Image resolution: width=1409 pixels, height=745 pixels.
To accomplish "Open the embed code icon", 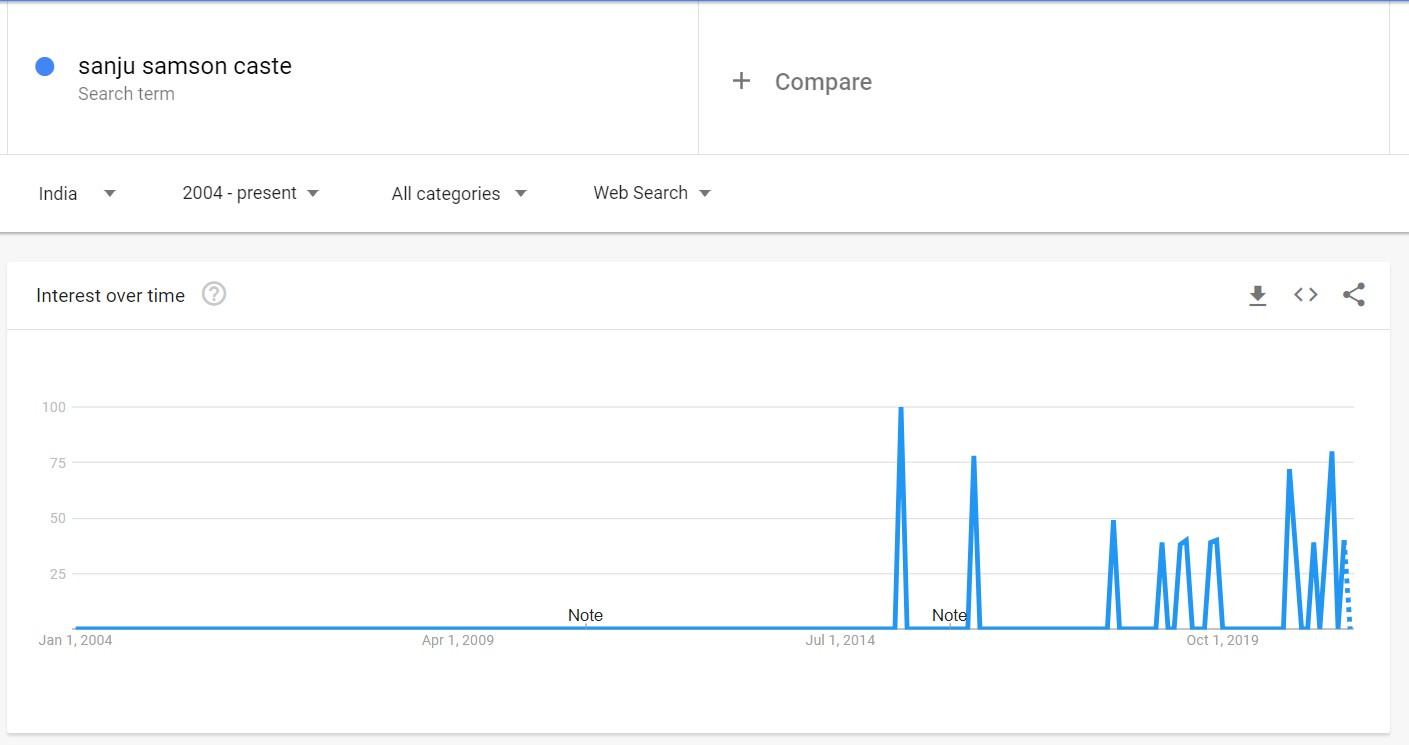I will 1305,295.
